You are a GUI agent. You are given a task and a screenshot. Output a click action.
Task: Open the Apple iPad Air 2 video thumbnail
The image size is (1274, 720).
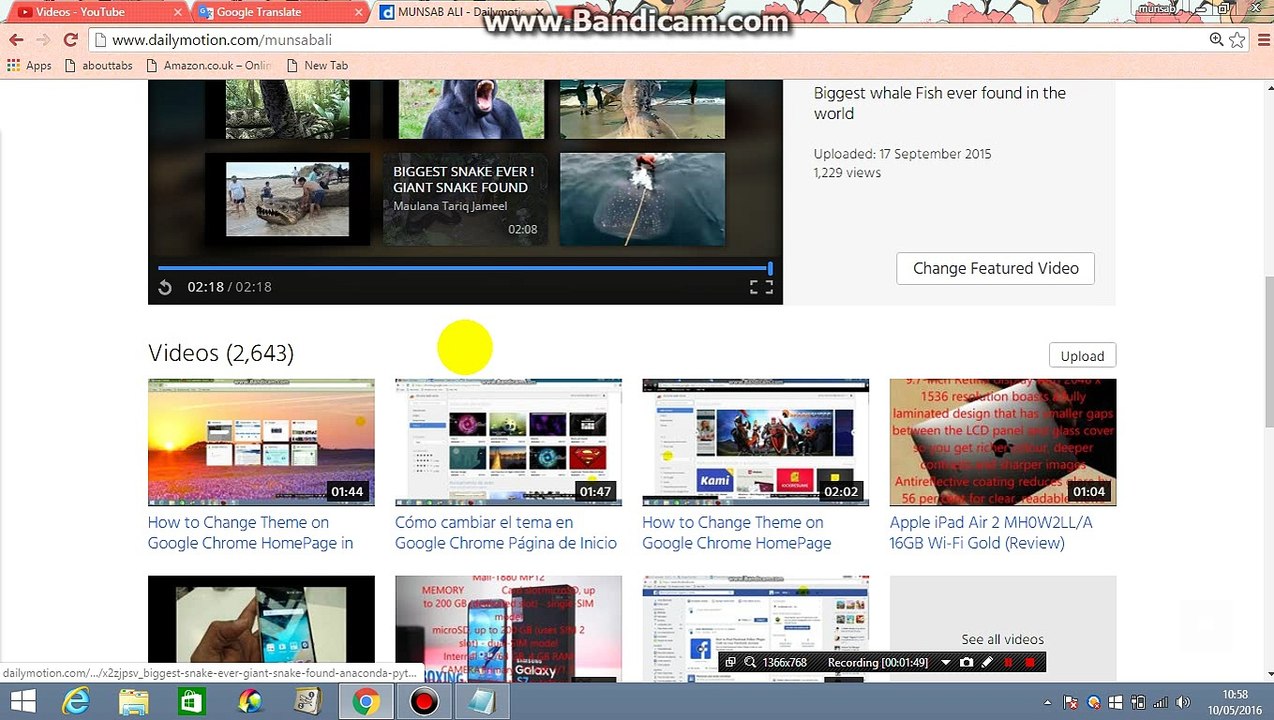1003,442
